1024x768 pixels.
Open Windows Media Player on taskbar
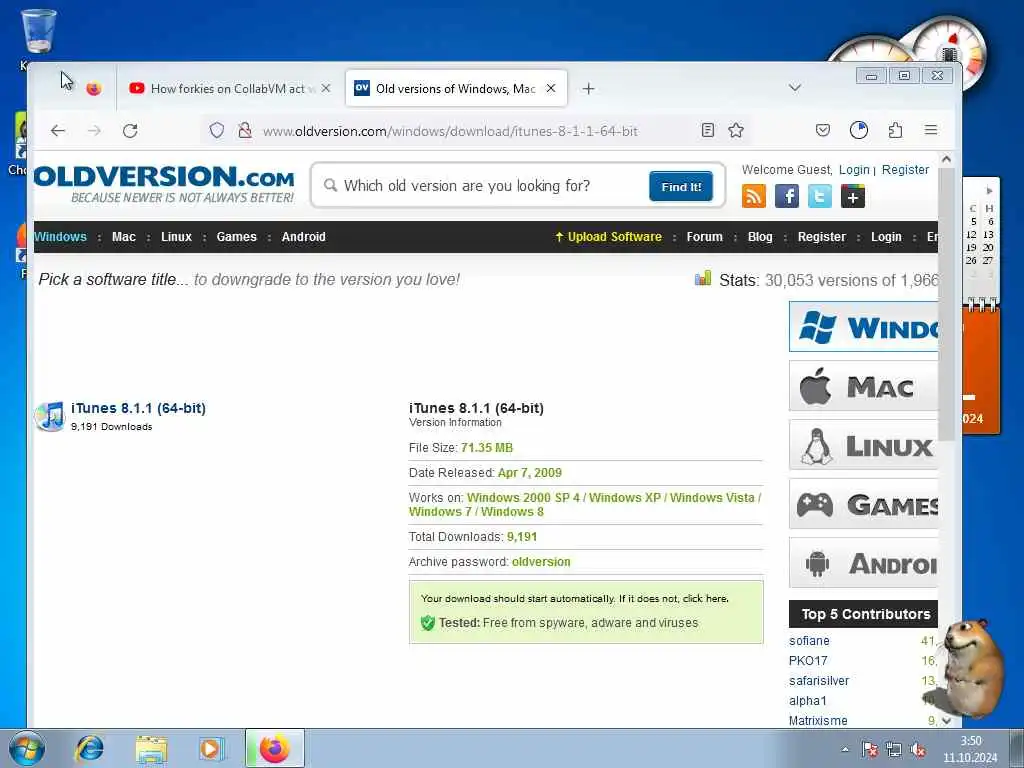tap(212, 749)
